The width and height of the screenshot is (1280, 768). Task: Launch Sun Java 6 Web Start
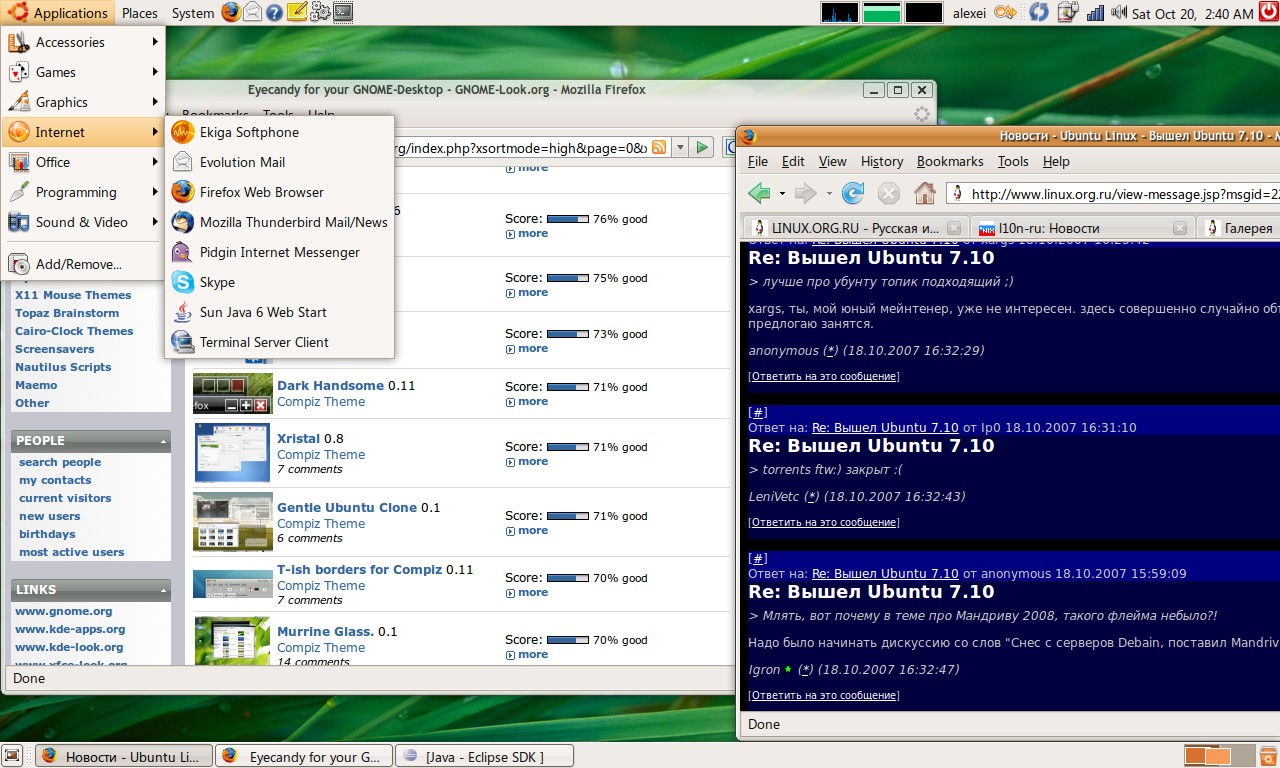click(x=280, y=312)
